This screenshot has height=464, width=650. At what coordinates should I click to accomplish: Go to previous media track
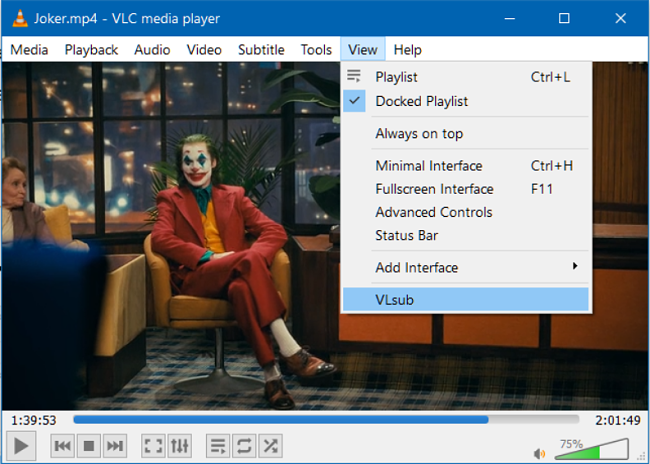(63, 446)
